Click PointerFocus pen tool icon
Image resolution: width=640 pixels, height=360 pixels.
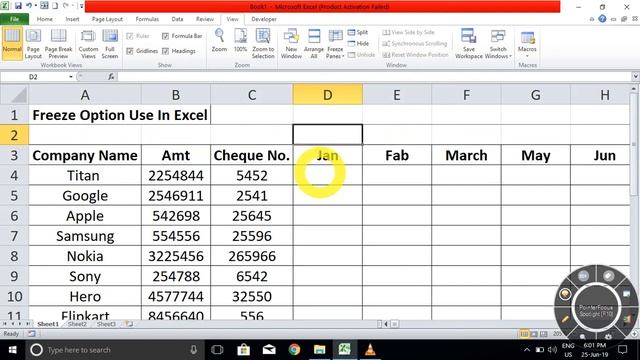[565, 319]
